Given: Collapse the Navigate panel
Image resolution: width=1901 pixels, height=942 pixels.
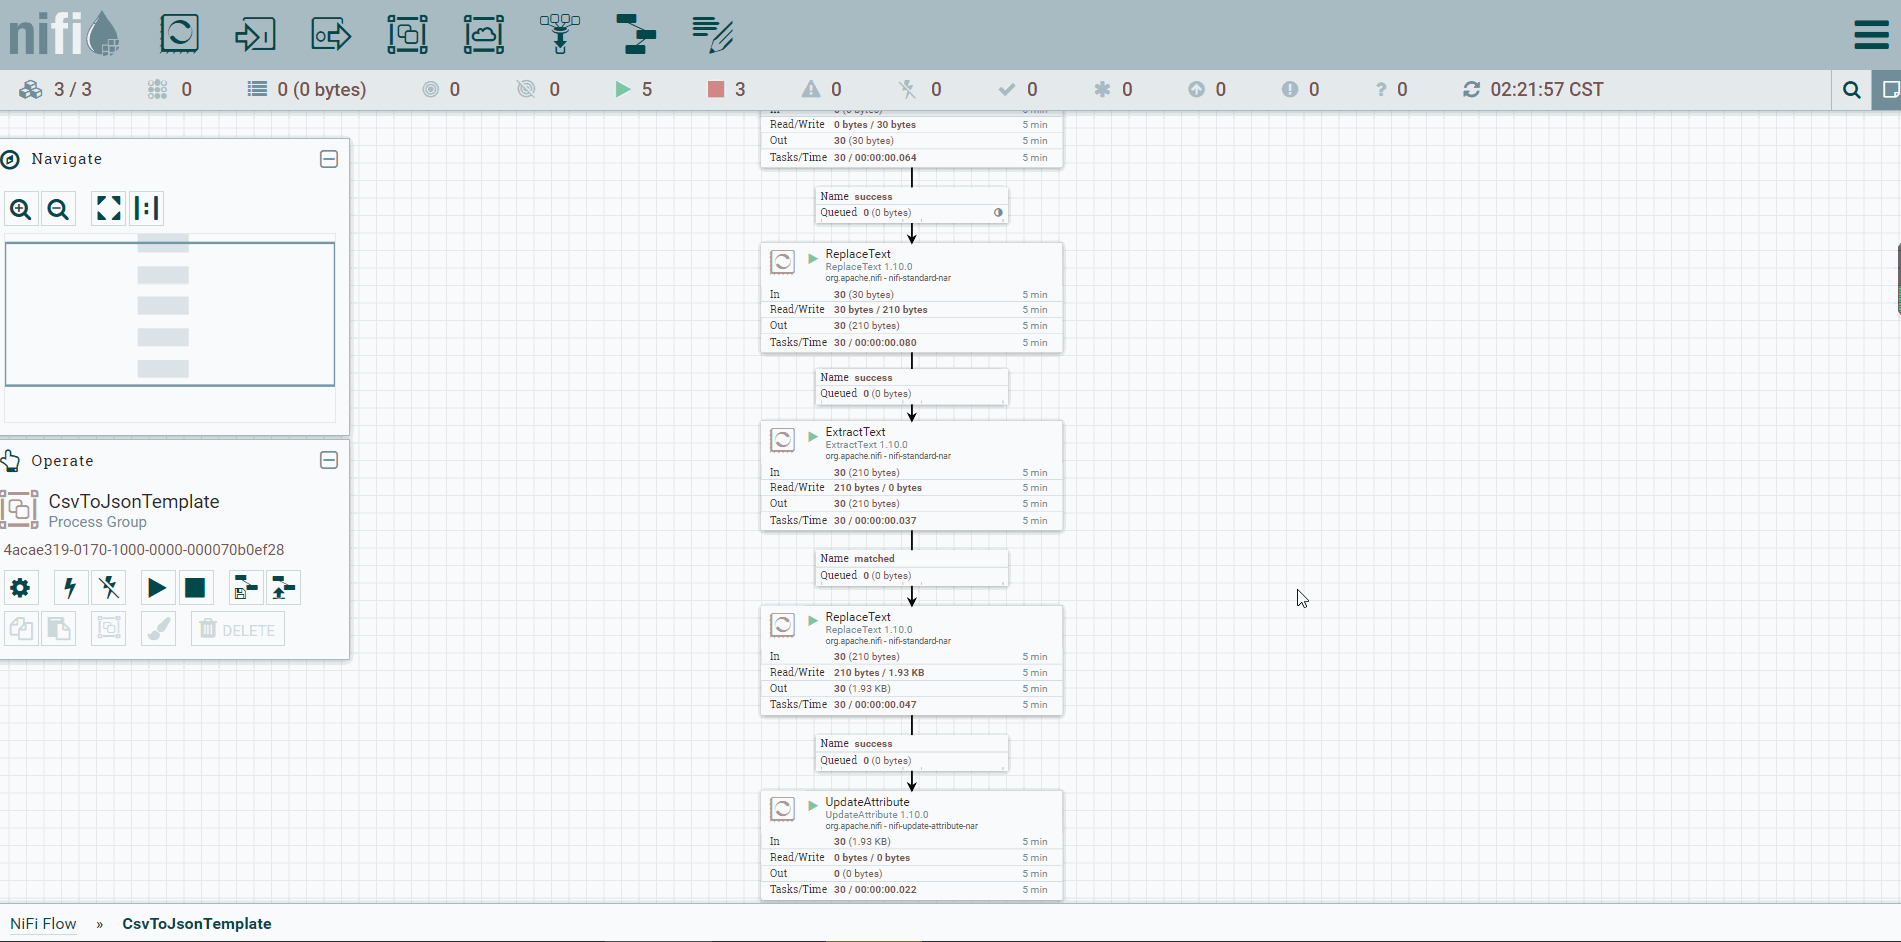Looking at the screenshot, I should click(329, 159).
